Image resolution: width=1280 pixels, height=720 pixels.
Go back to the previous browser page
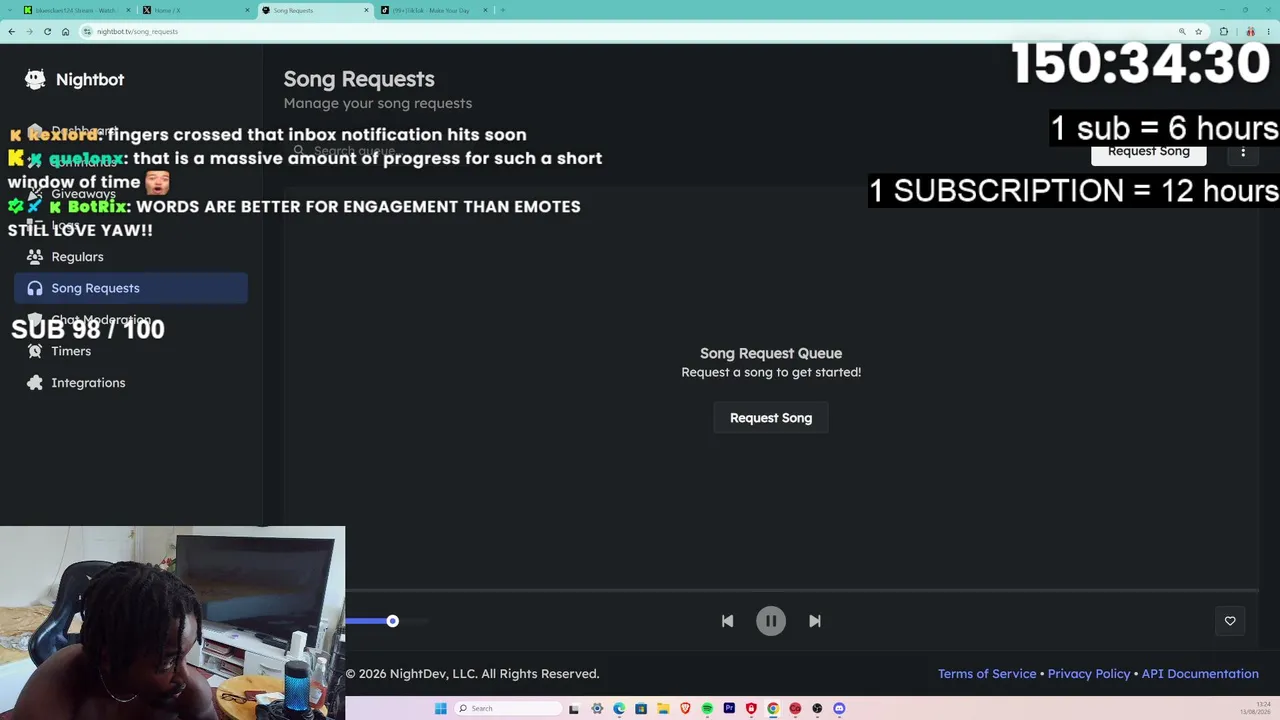pyautogui.click(x=11, y=31)
